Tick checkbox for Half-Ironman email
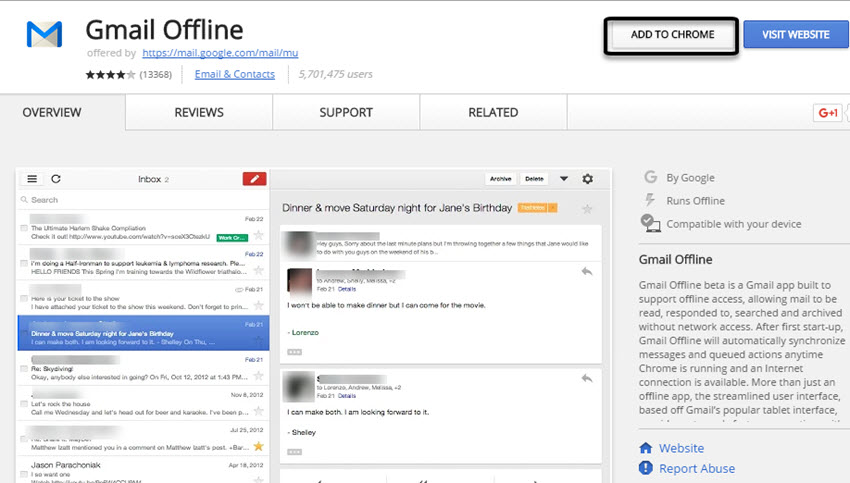Image resolution: width=850 pixels, height=483 pixels. click(24, 263)
